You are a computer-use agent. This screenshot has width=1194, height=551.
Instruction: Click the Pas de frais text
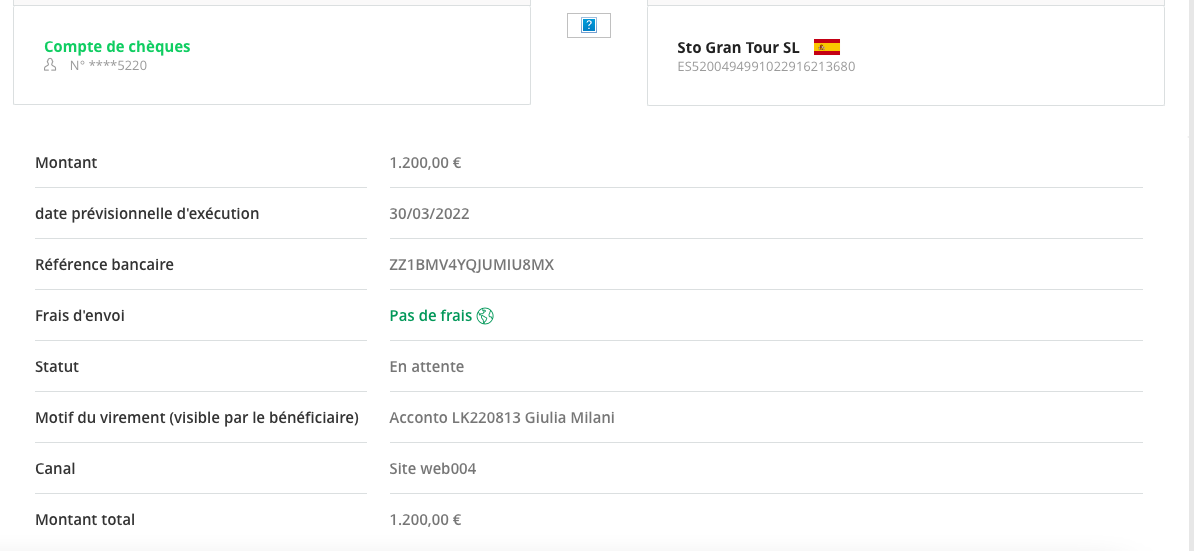tap(431, 316)
